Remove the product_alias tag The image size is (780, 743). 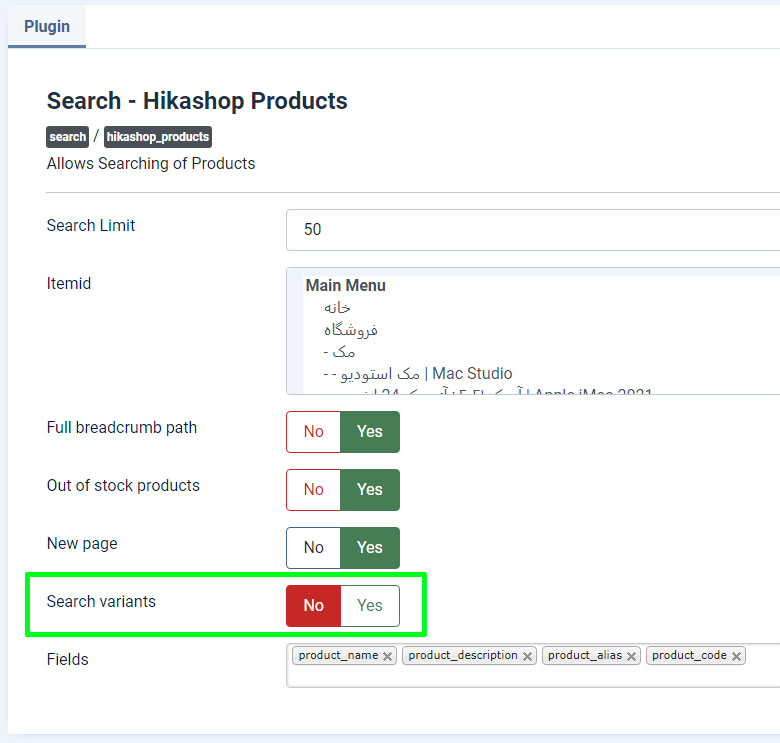coord(632,657)
